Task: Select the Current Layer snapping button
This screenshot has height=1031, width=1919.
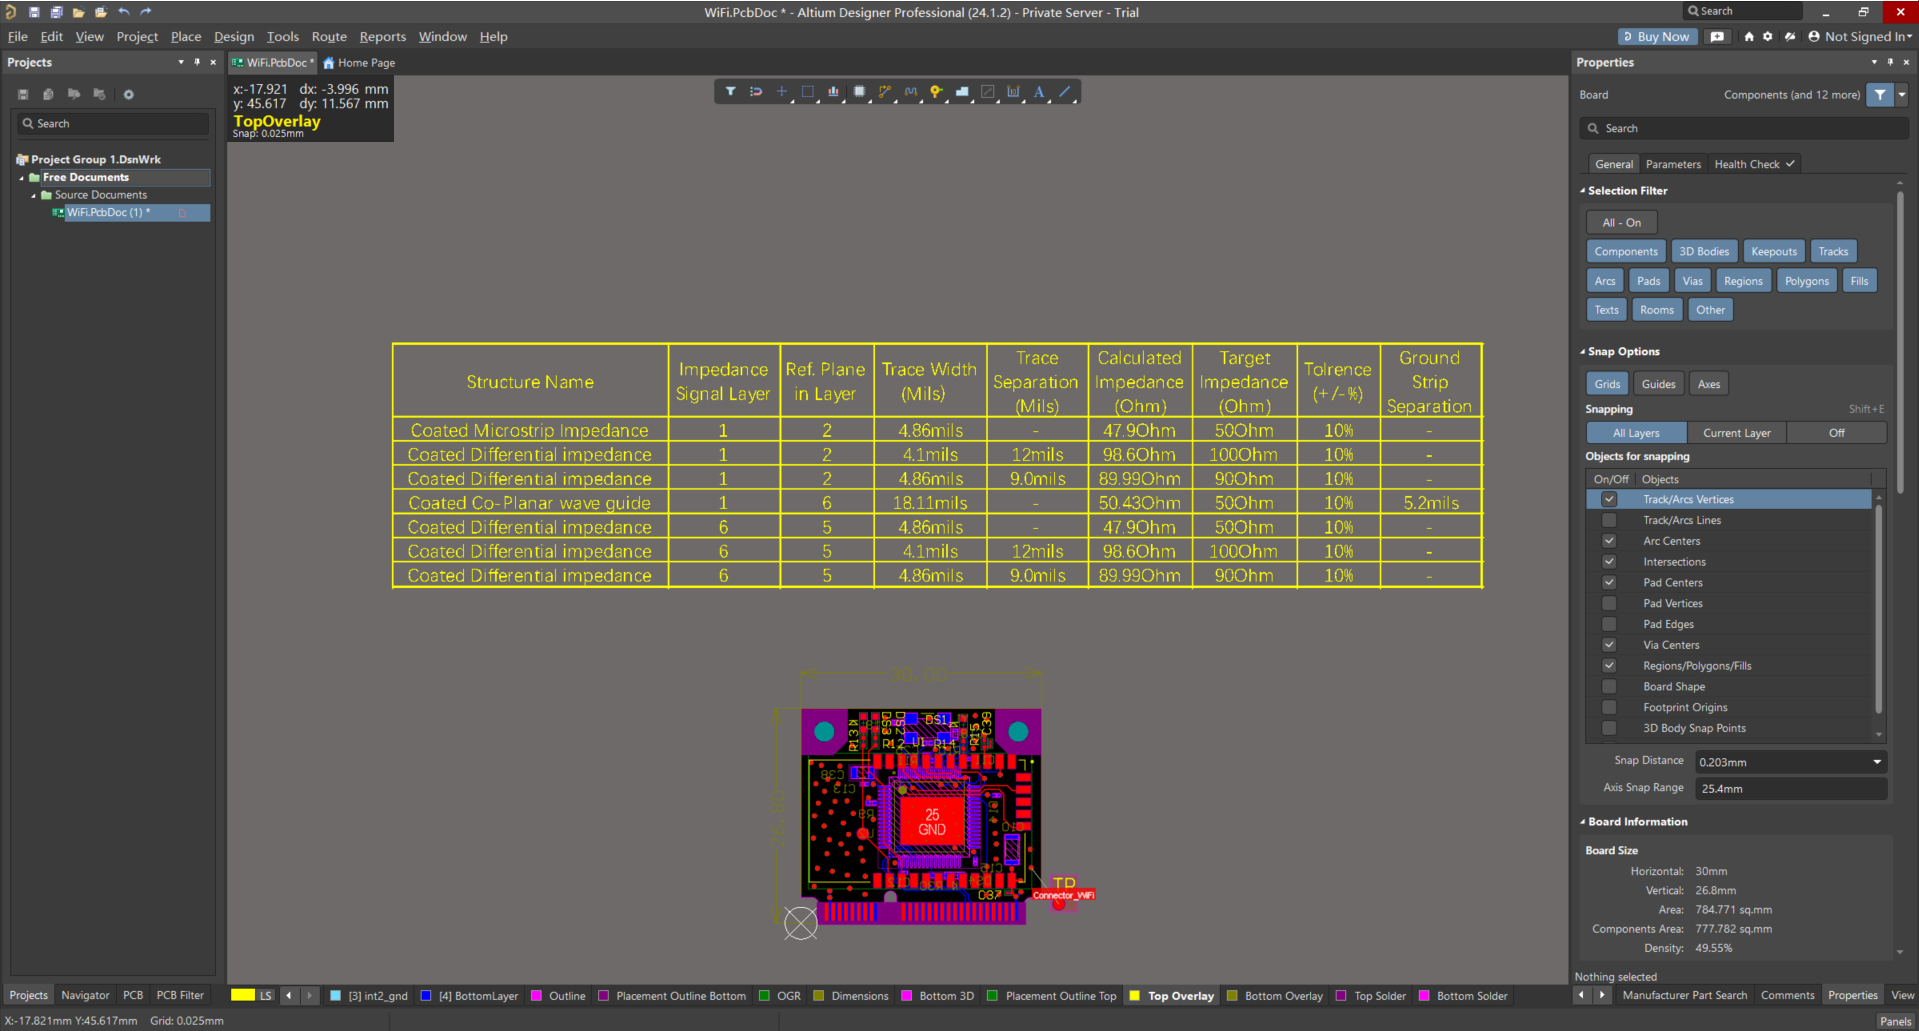Action: pyautogui.click(x=1736, y=433)
